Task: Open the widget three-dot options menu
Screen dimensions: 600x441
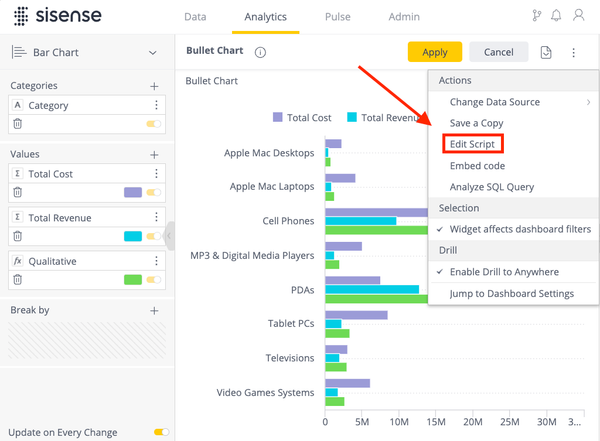Action: pyautogui.click(x=573, y=52)
